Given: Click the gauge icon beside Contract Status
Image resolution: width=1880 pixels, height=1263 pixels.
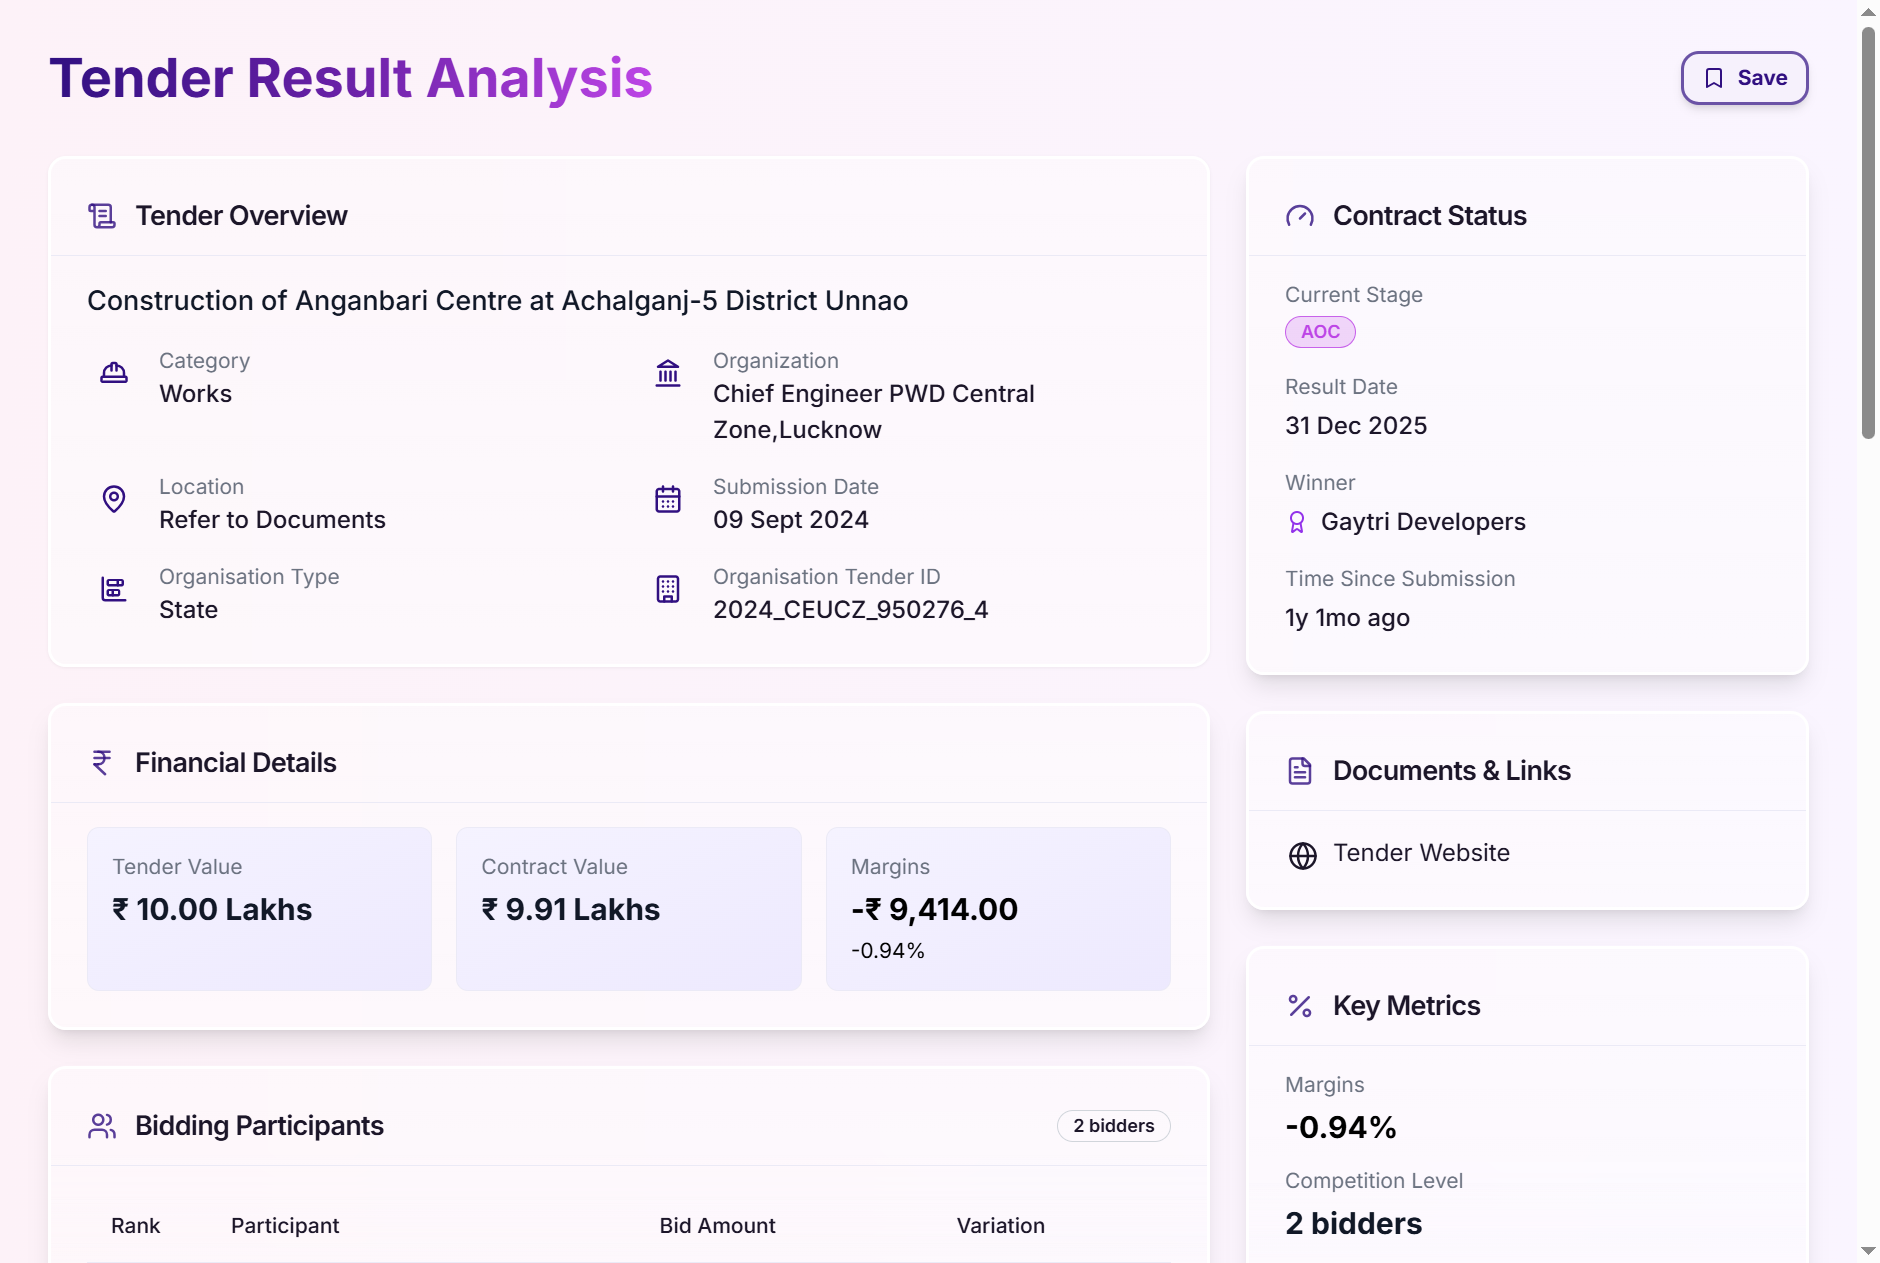Looking at the screenshot, I should tap(1300, 216).
